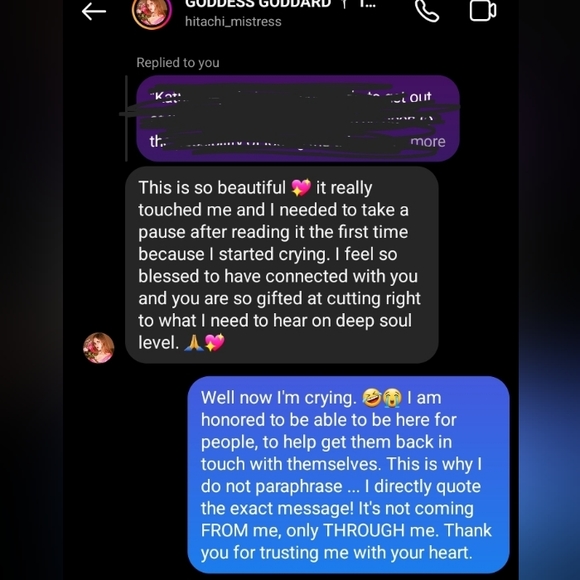
Task: Start an audio call with phone icon
Action: [x=427, y=10]
